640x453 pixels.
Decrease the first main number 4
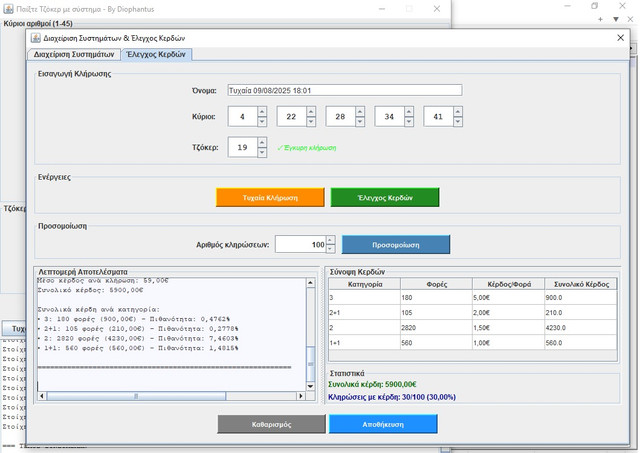pos(262,122)
